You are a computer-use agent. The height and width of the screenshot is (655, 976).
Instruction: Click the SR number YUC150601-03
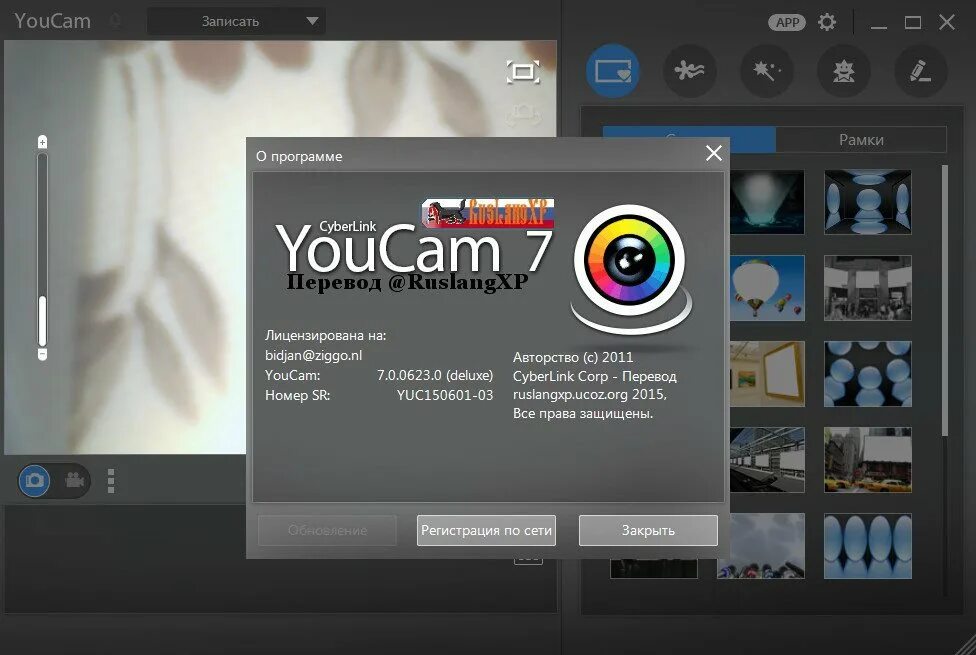click(x=444, y=395)
